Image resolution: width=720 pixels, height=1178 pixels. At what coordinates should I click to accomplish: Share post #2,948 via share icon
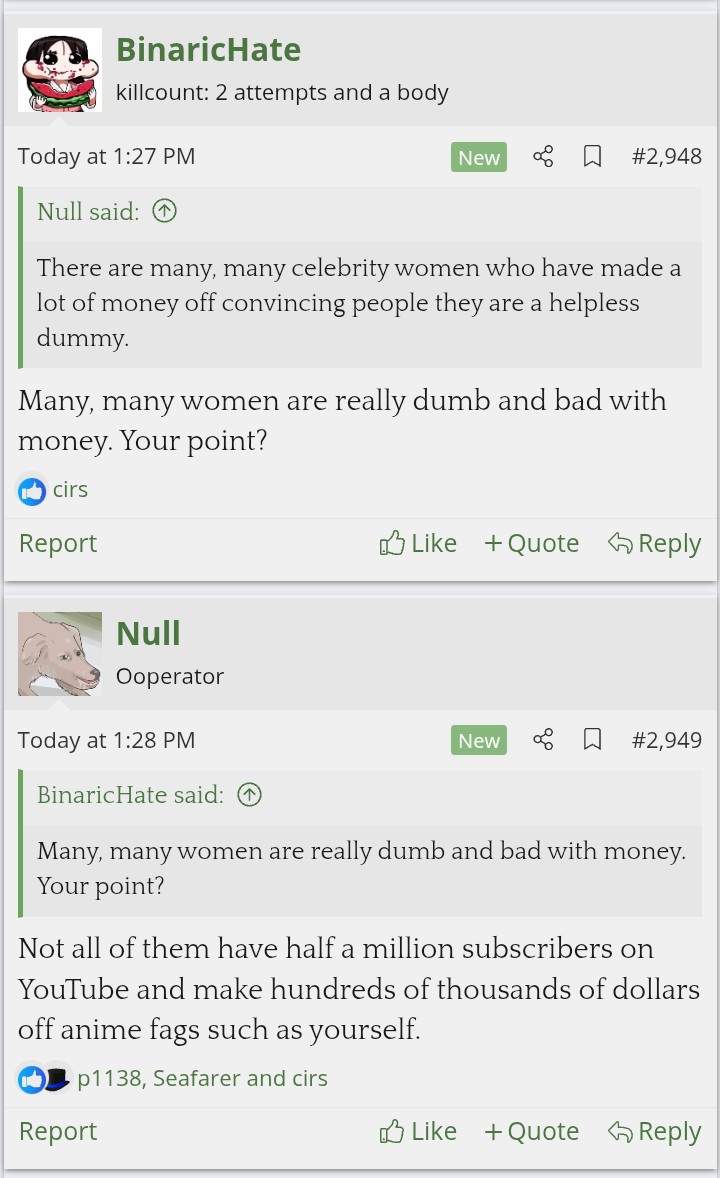click(543, 157)
